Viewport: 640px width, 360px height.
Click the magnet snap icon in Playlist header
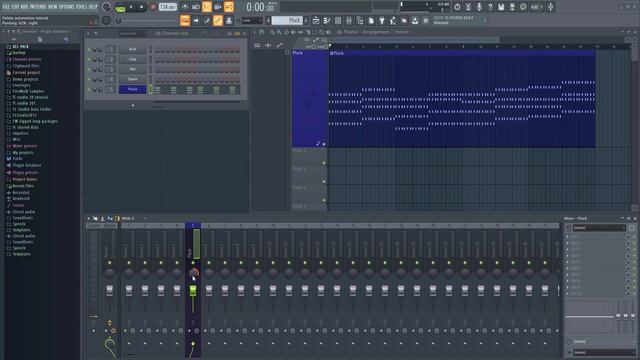pos(262,32)
